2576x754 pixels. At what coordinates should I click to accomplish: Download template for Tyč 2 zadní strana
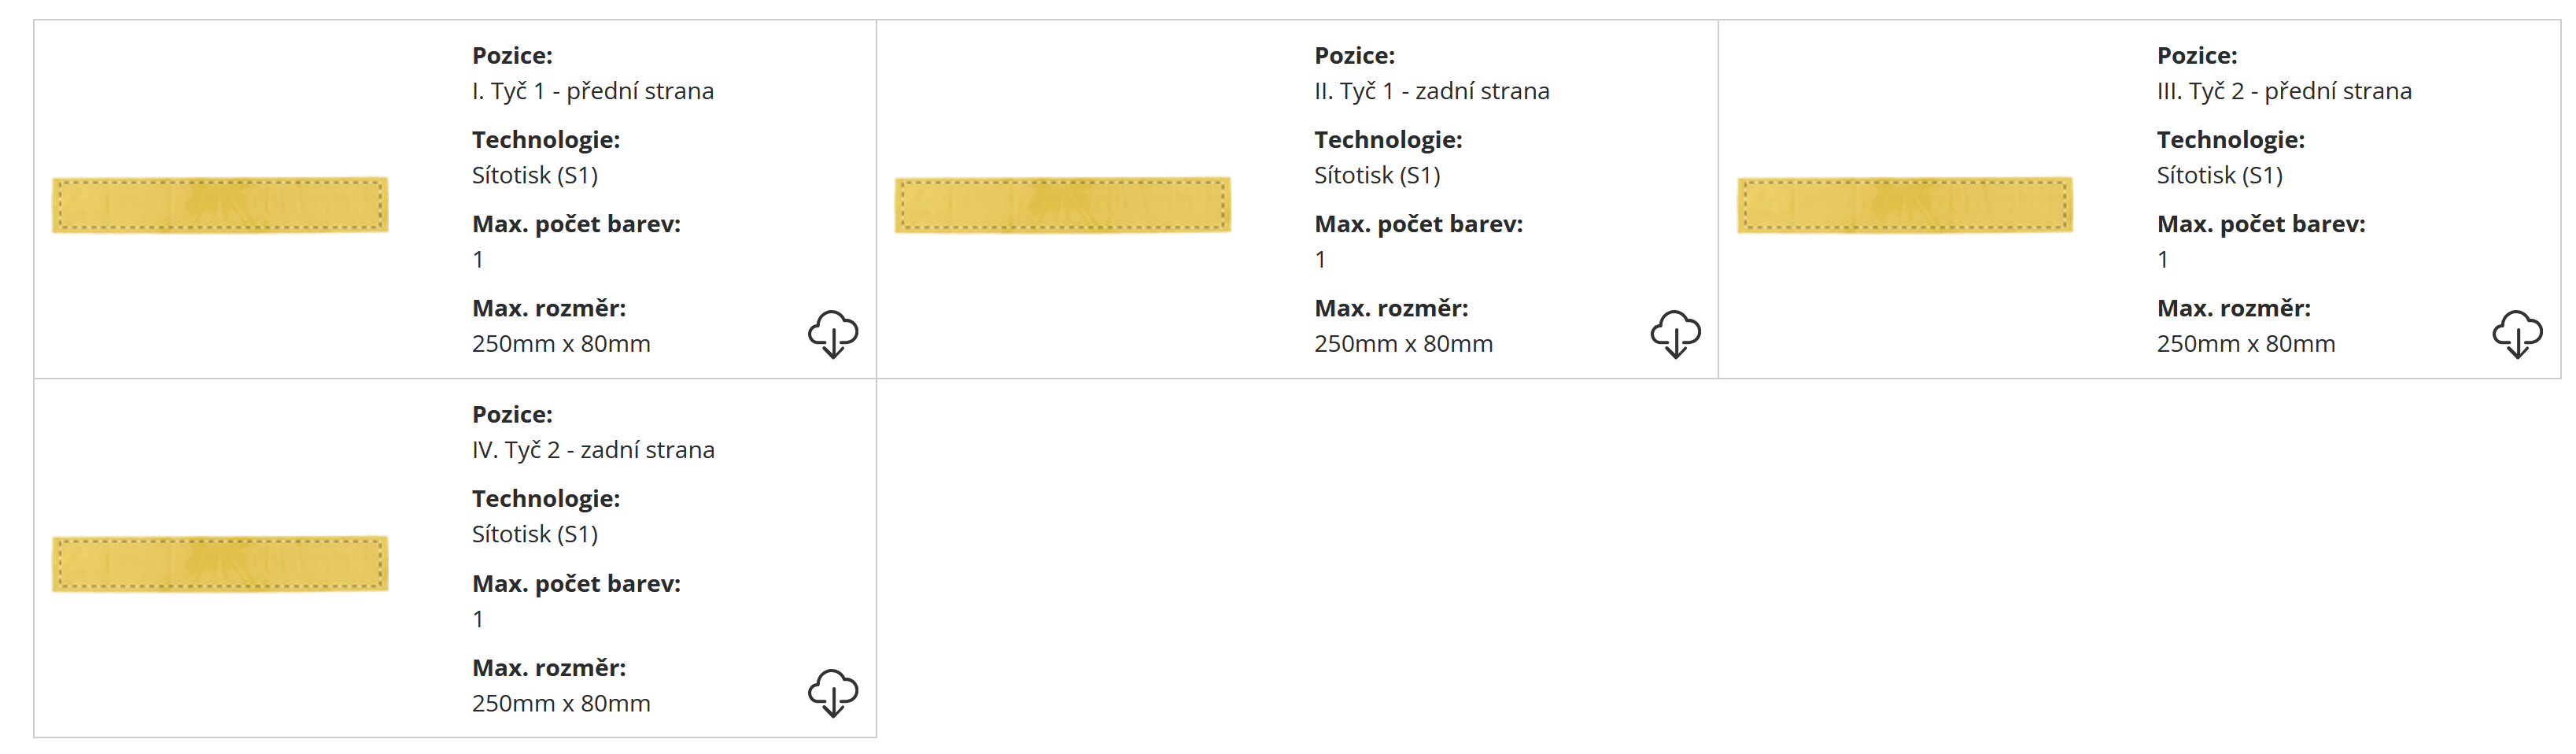[832, 692]
